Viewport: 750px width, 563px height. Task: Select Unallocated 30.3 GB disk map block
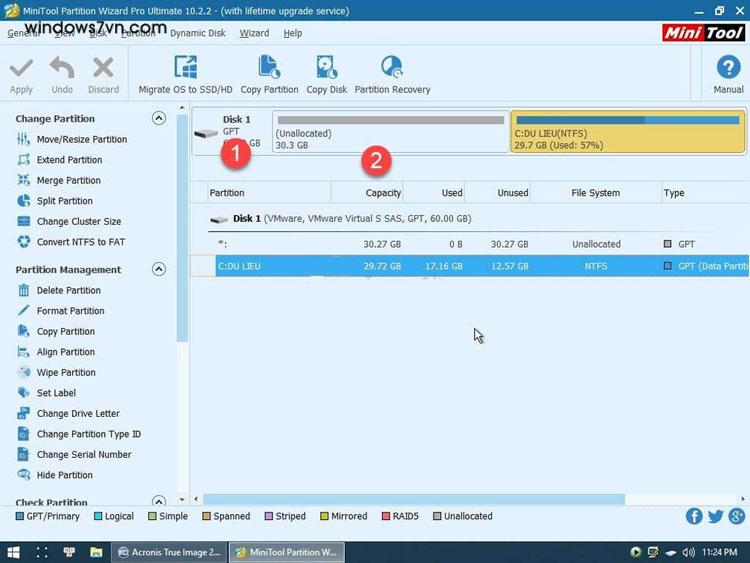pyautogui.click(x=390, y=132)
